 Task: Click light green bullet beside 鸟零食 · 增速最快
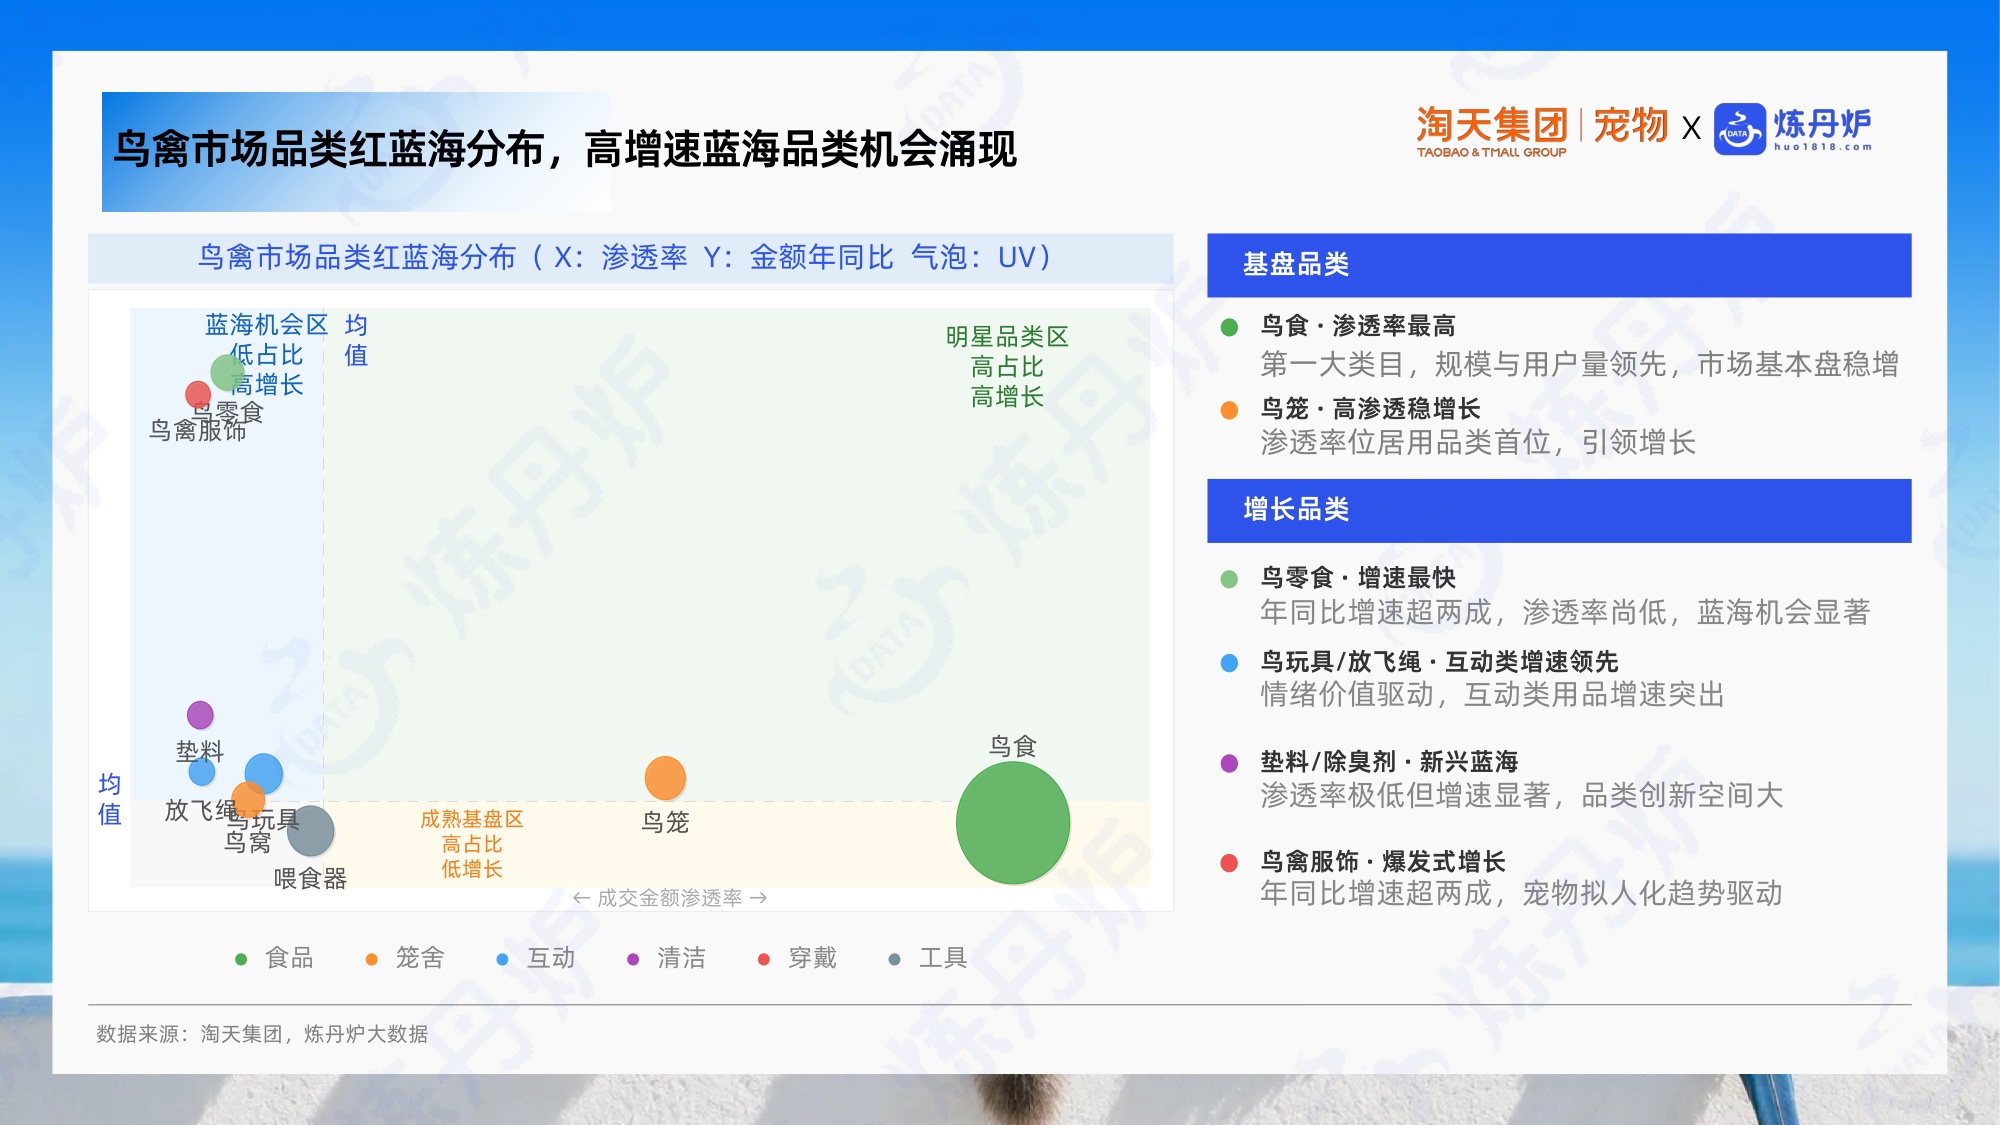1230,579
